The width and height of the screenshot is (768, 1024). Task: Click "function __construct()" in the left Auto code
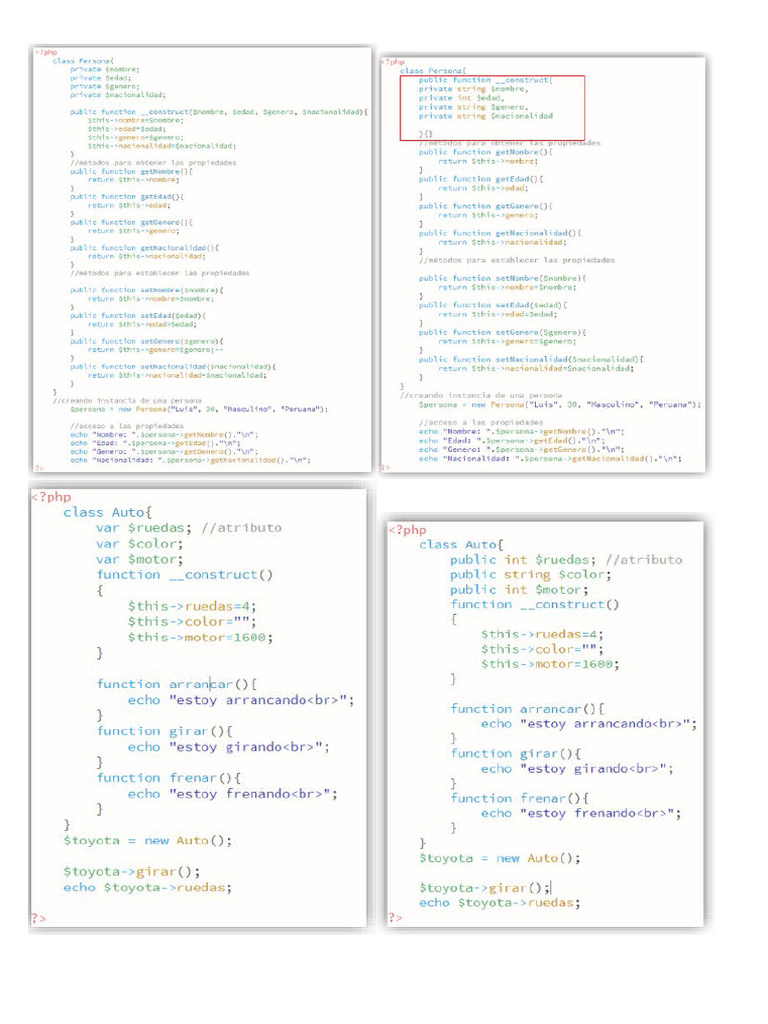[185, 575]
